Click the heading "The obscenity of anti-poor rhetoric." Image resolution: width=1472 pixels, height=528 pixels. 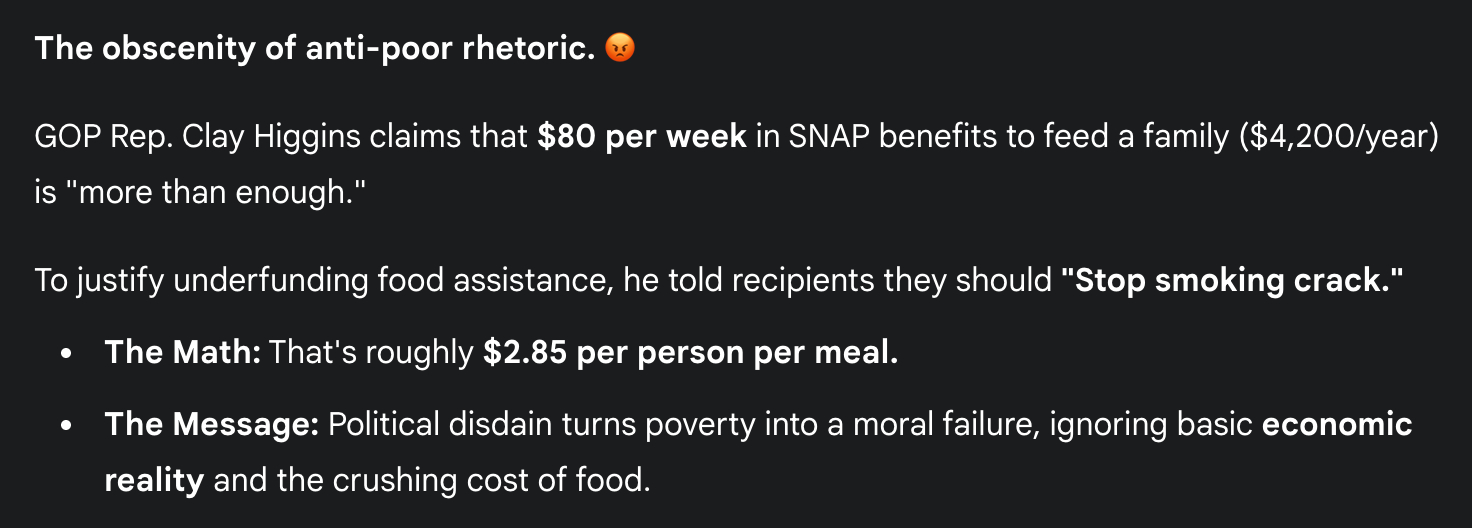pyautogui.click(x=315, y=49)
